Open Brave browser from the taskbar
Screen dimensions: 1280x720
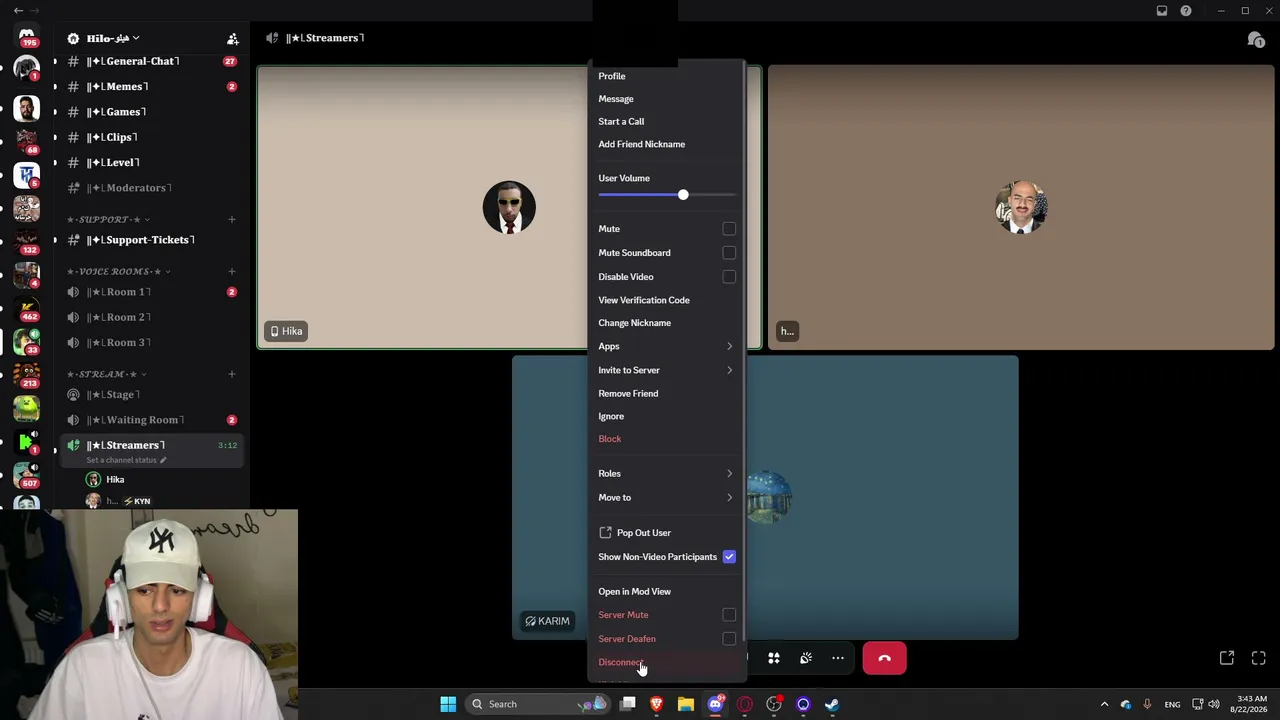(x=657, y=704)
